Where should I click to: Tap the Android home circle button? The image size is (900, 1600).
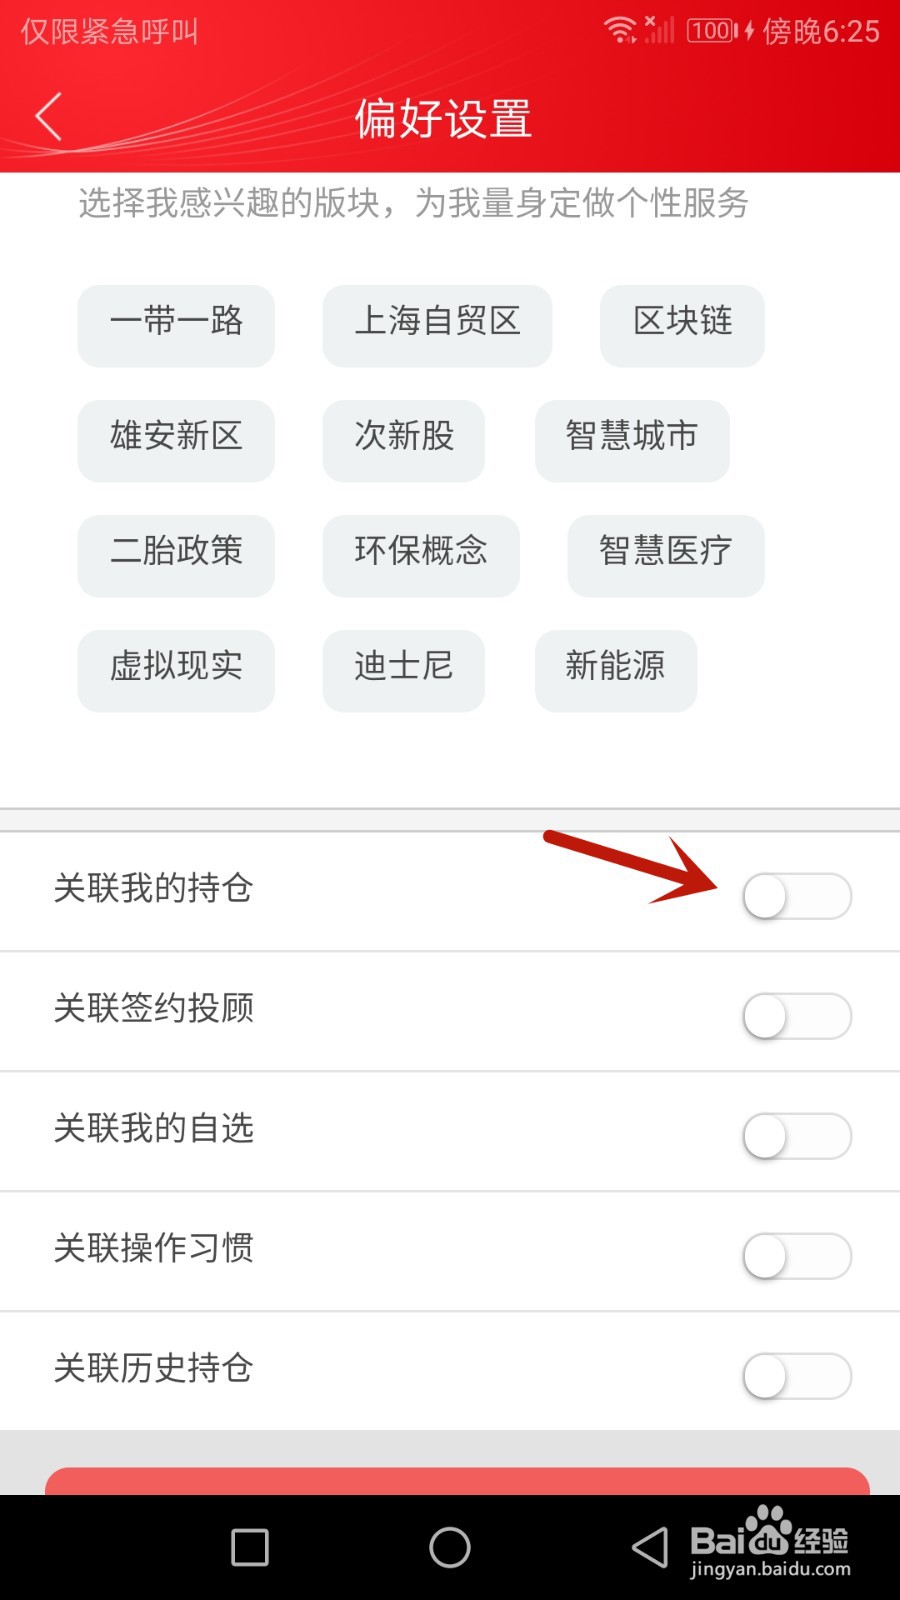point(450,1547)
